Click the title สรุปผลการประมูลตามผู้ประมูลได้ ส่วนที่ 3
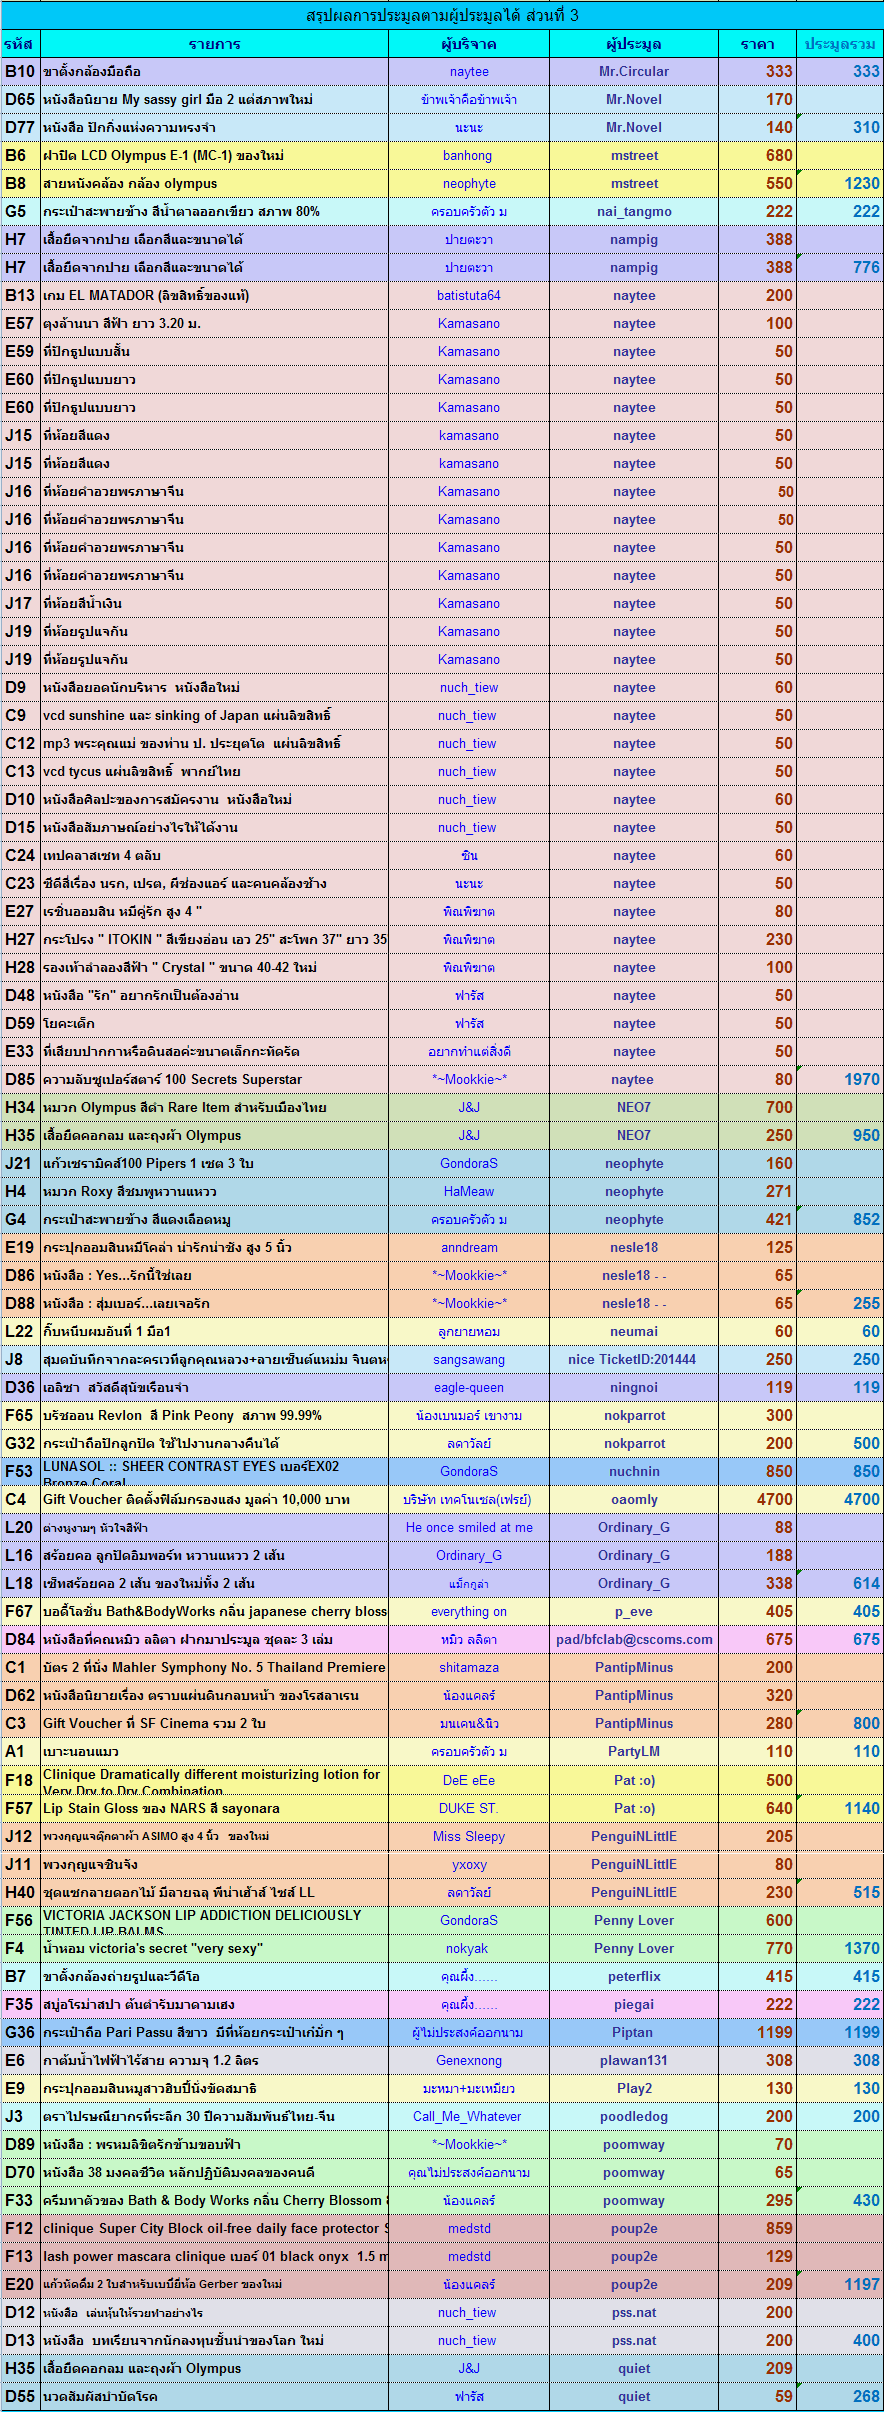This screenshot has width=884, height=2412. 442,15
